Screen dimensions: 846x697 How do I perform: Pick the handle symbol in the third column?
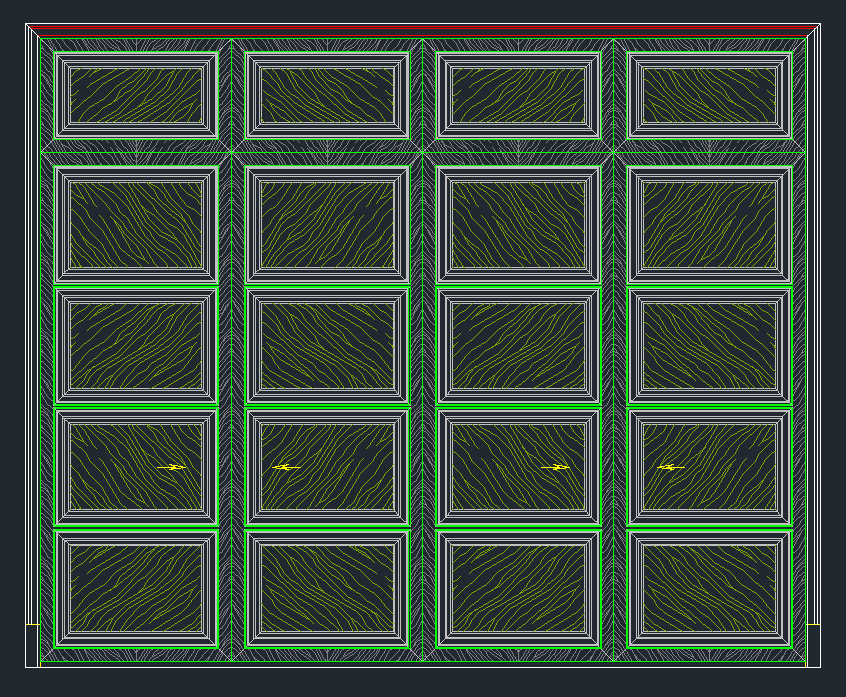click(x=555, y=467)
